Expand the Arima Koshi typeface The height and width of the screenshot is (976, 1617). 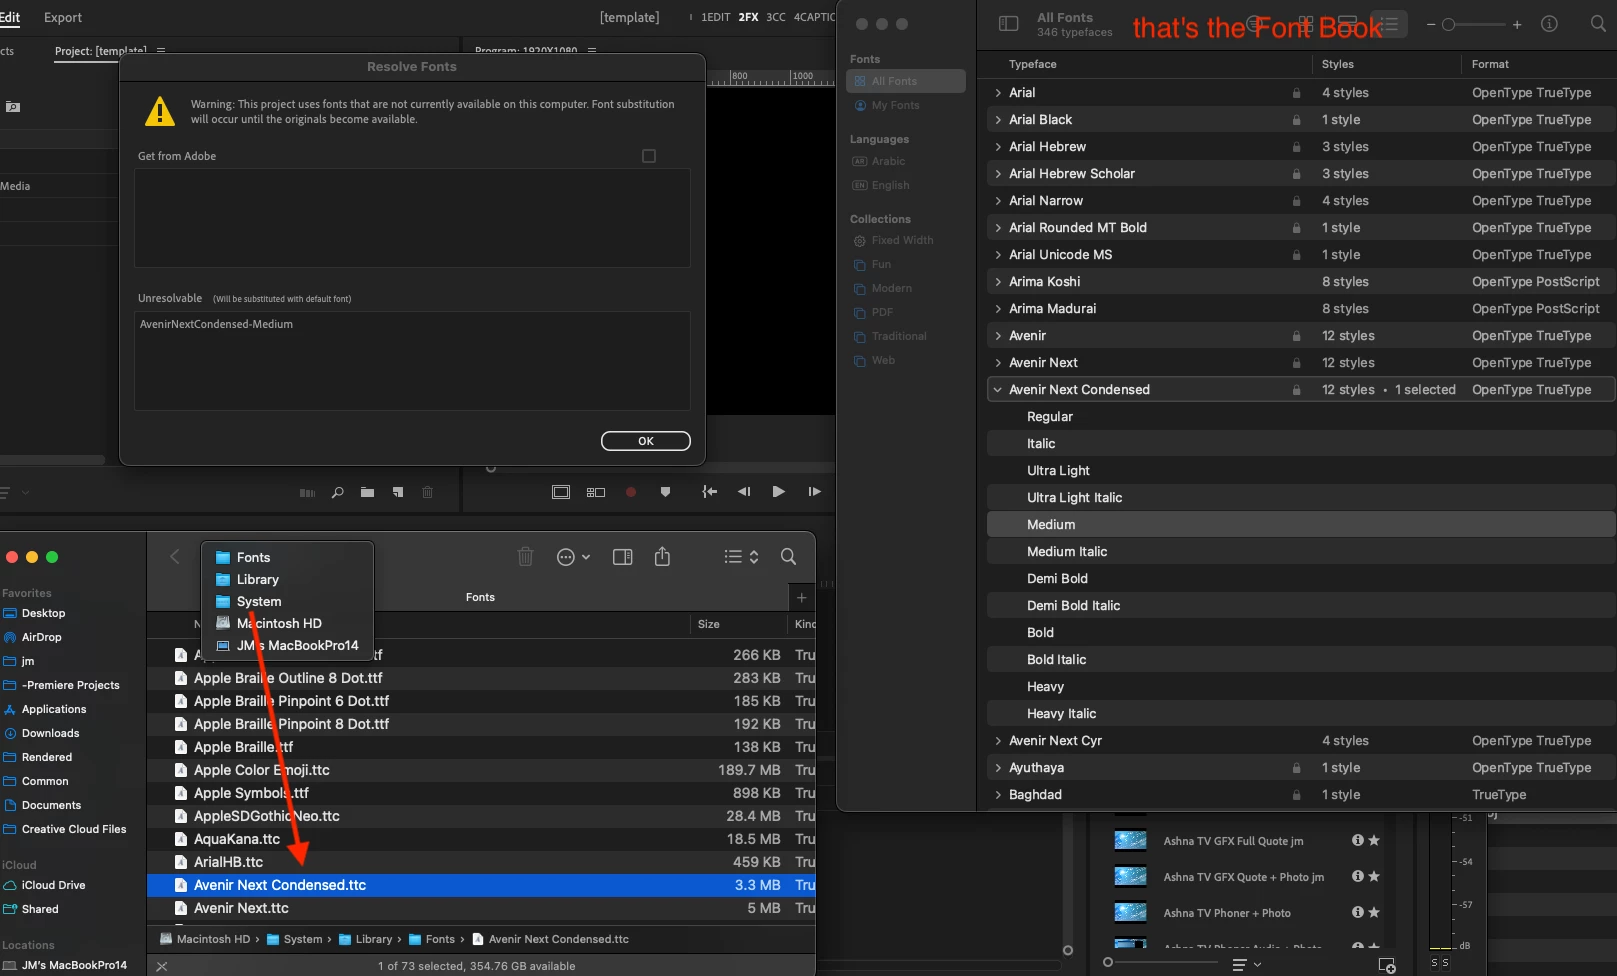(x=998, y=282)
